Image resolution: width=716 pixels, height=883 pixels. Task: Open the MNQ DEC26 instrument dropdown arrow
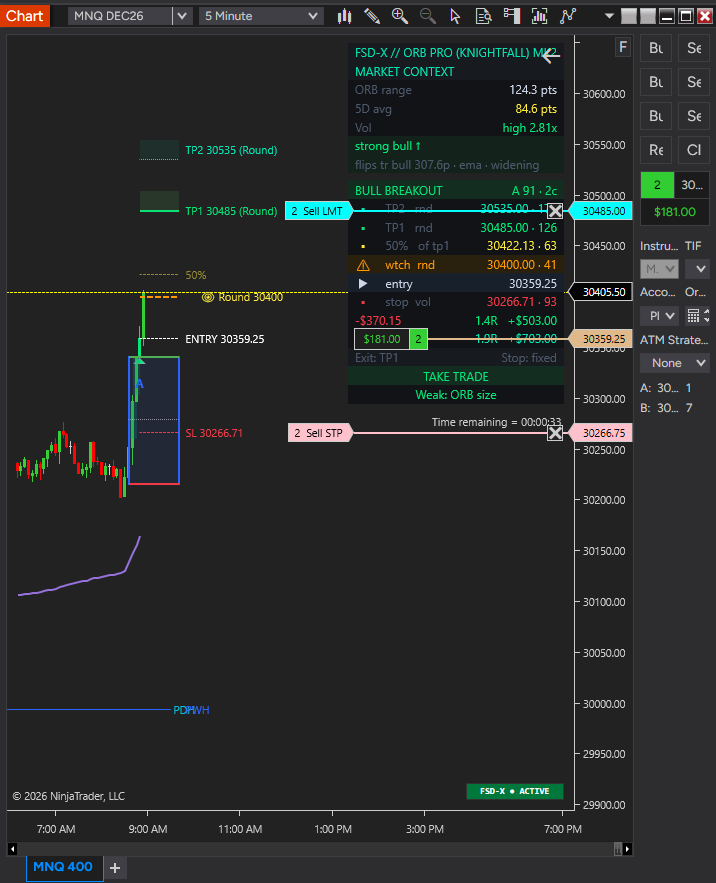click(182, 16)
